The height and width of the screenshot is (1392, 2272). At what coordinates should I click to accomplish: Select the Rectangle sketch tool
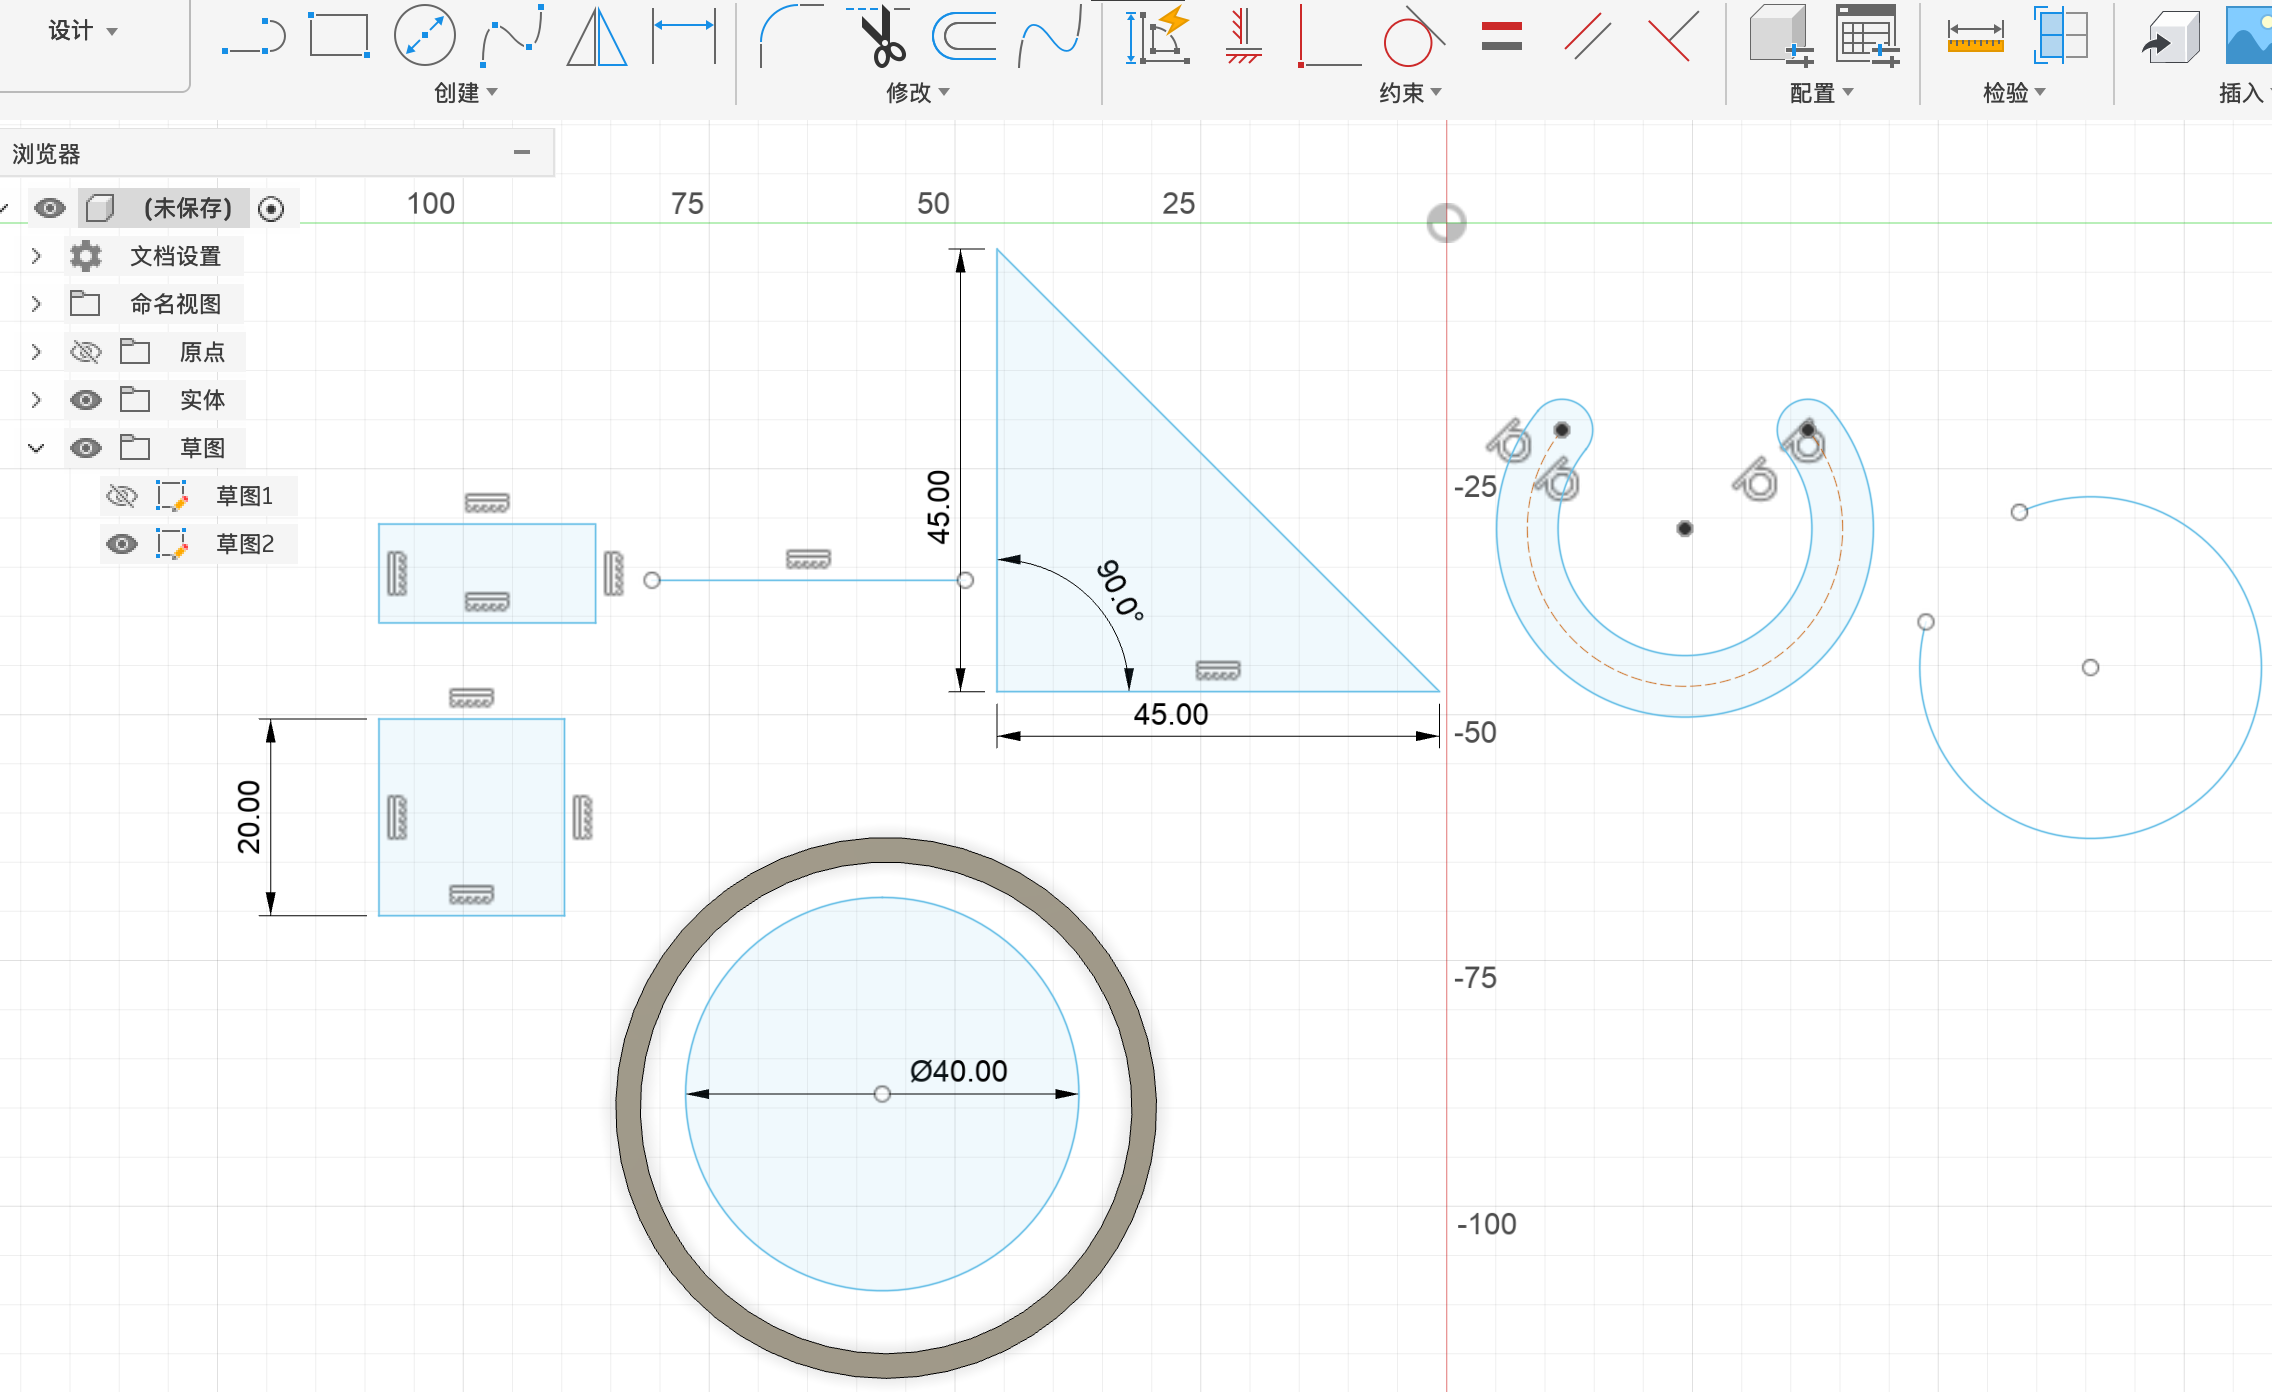[x=338, y=36]
